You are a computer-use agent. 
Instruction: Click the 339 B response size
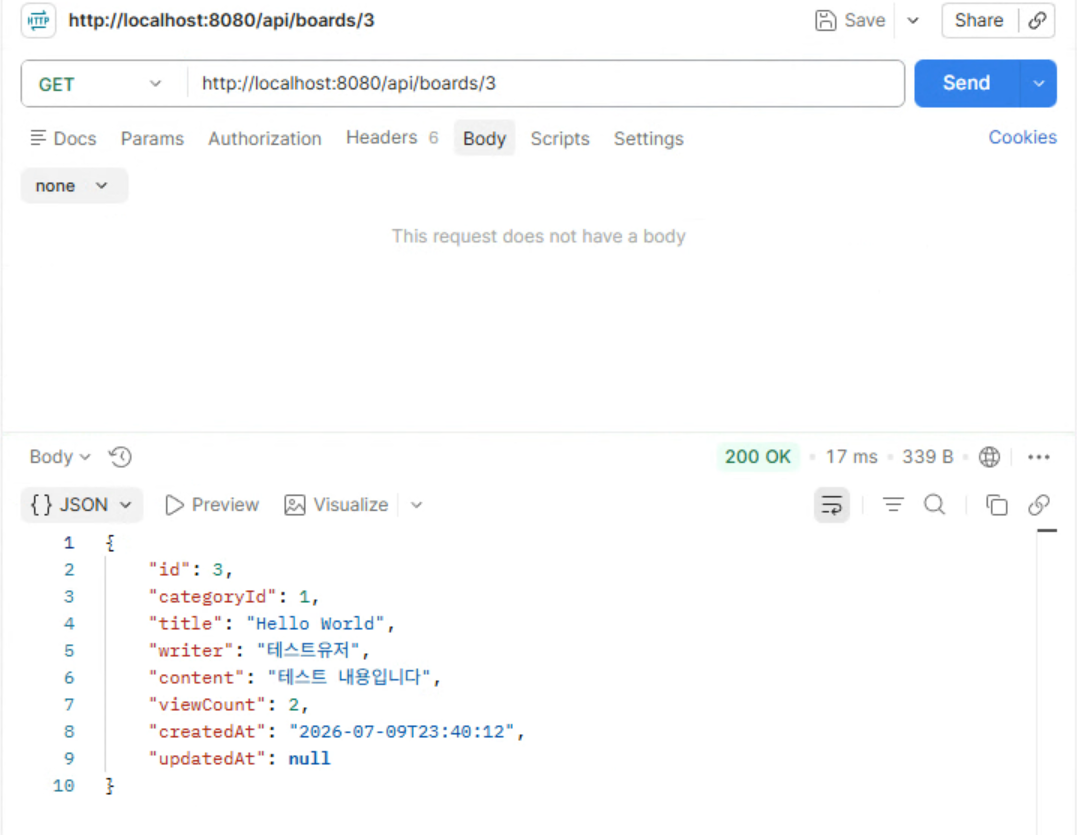click(x=927, y=457)
